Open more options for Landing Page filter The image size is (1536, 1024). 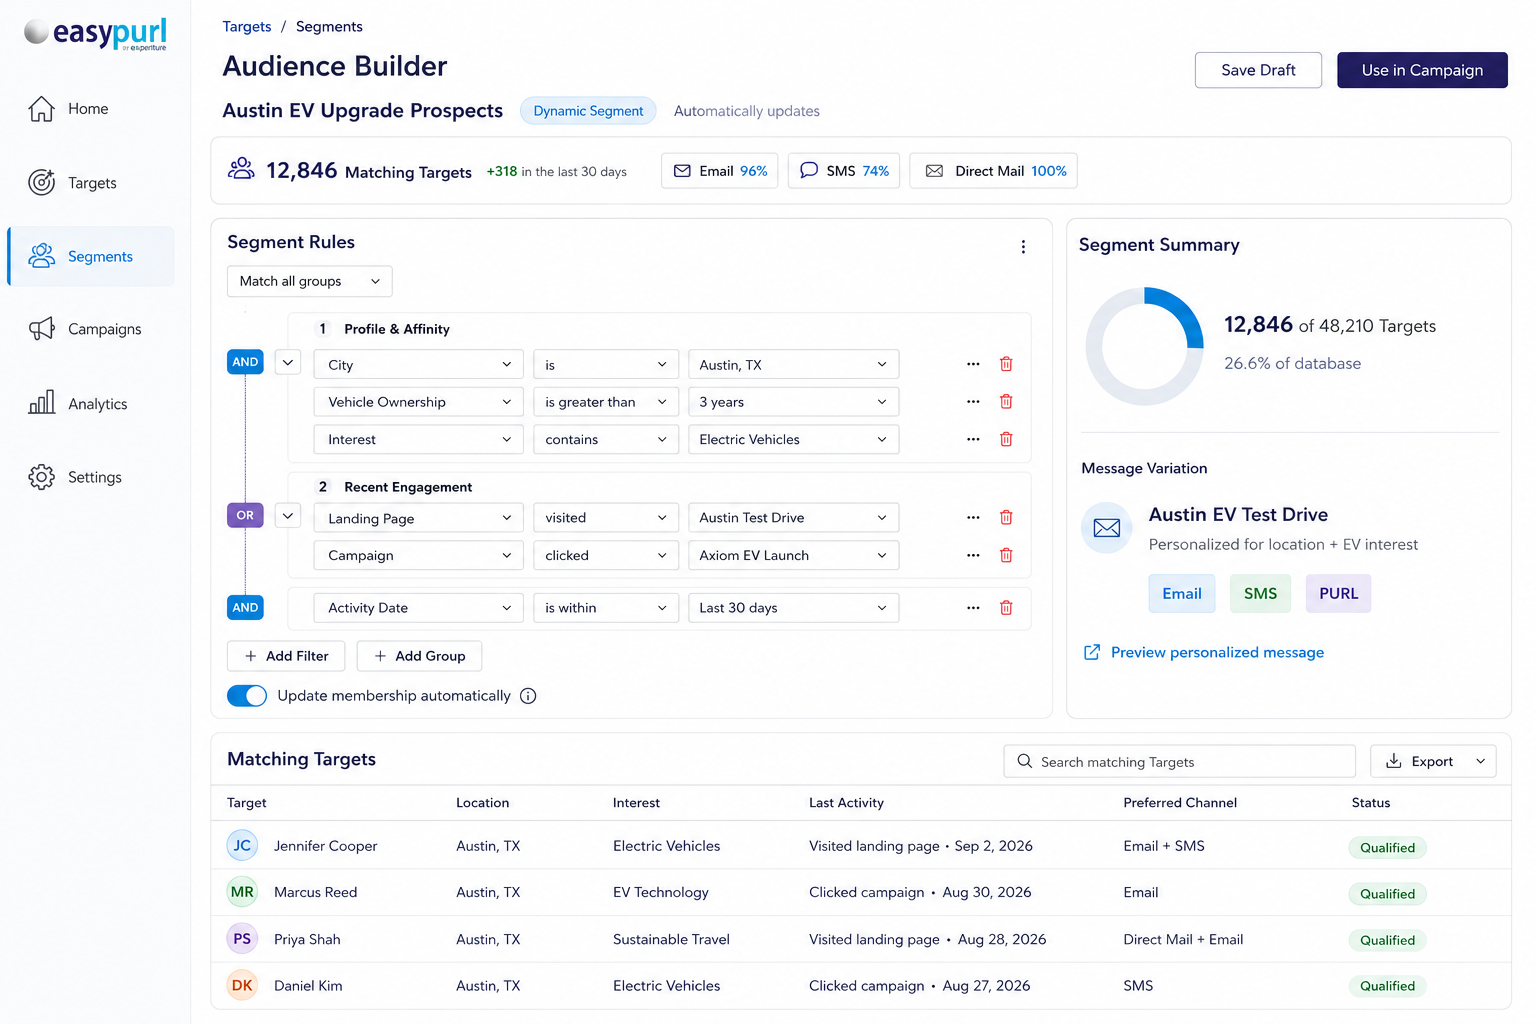pos(973,517)
